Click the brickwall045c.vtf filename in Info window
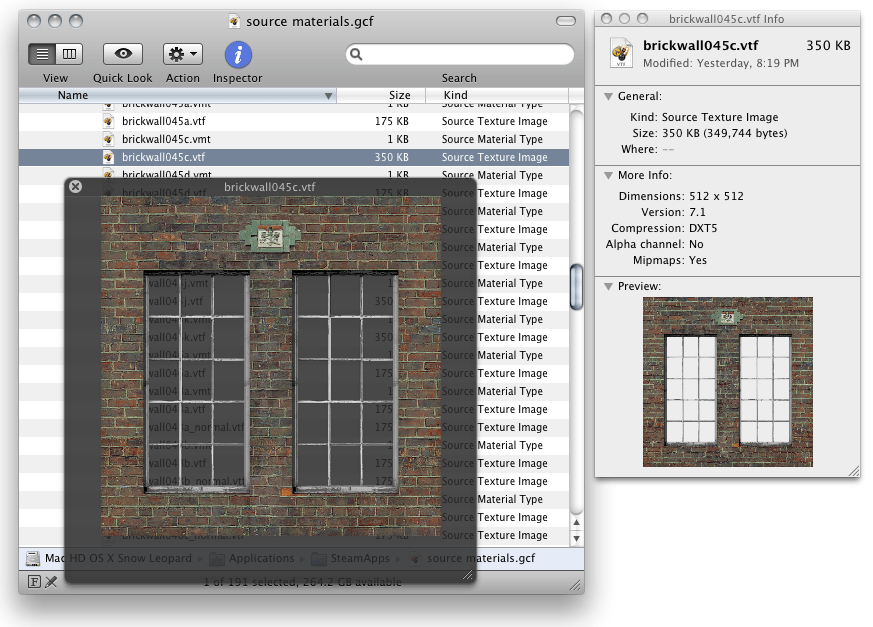The width and height of the screenshot is (873, 627). pos(700,46)
